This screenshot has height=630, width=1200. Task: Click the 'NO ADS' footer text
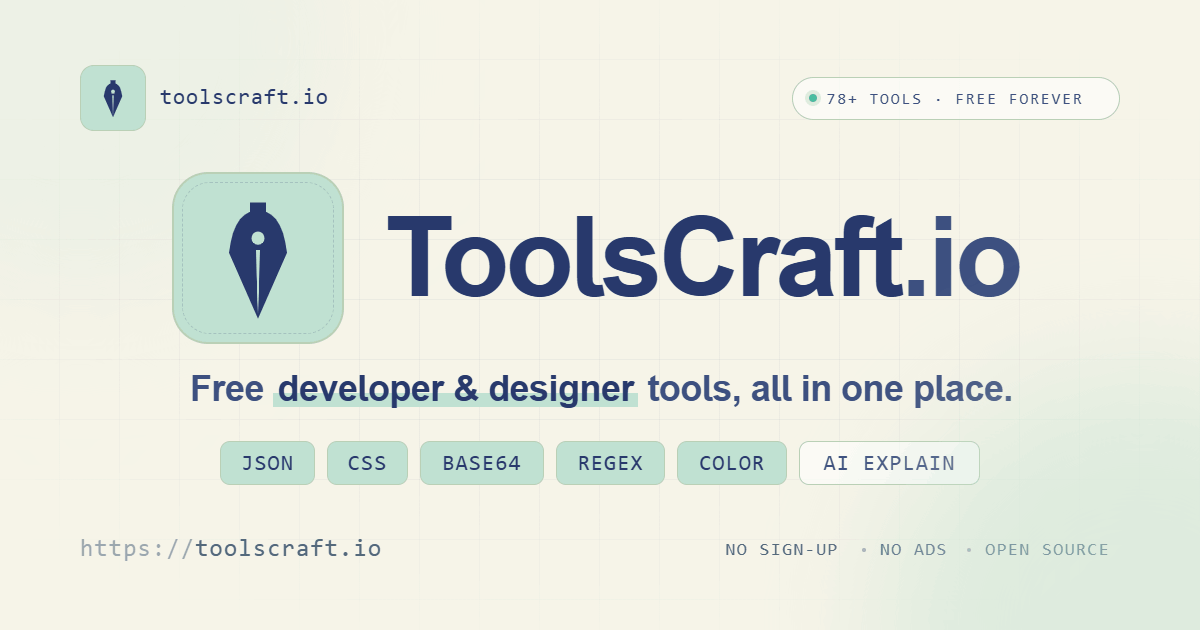pos(913,550)
